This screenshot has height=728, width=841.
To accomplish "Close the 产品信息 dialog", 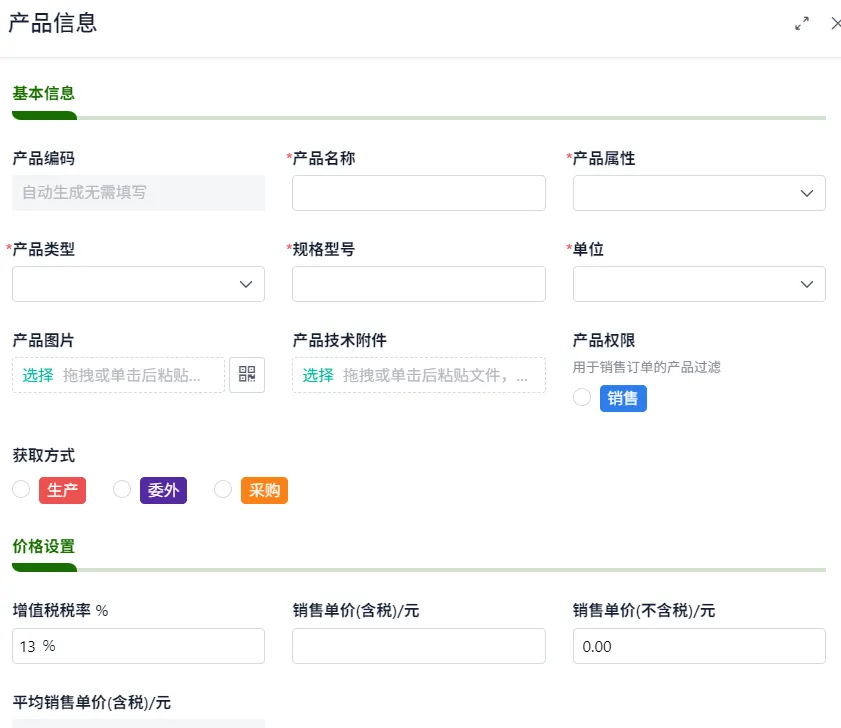I will tap(836, 24).
